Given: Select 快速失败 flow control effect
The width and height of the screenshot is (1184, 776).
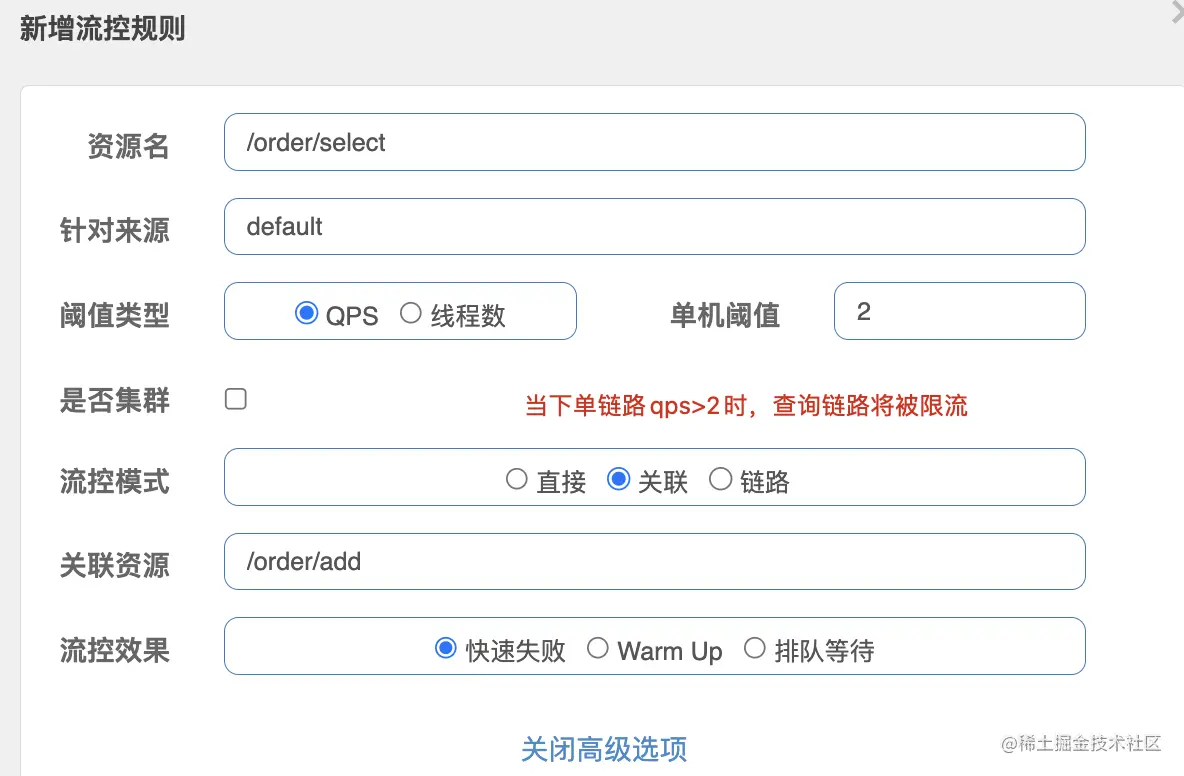Looking at the screenshot, I should tap(446, 649).
